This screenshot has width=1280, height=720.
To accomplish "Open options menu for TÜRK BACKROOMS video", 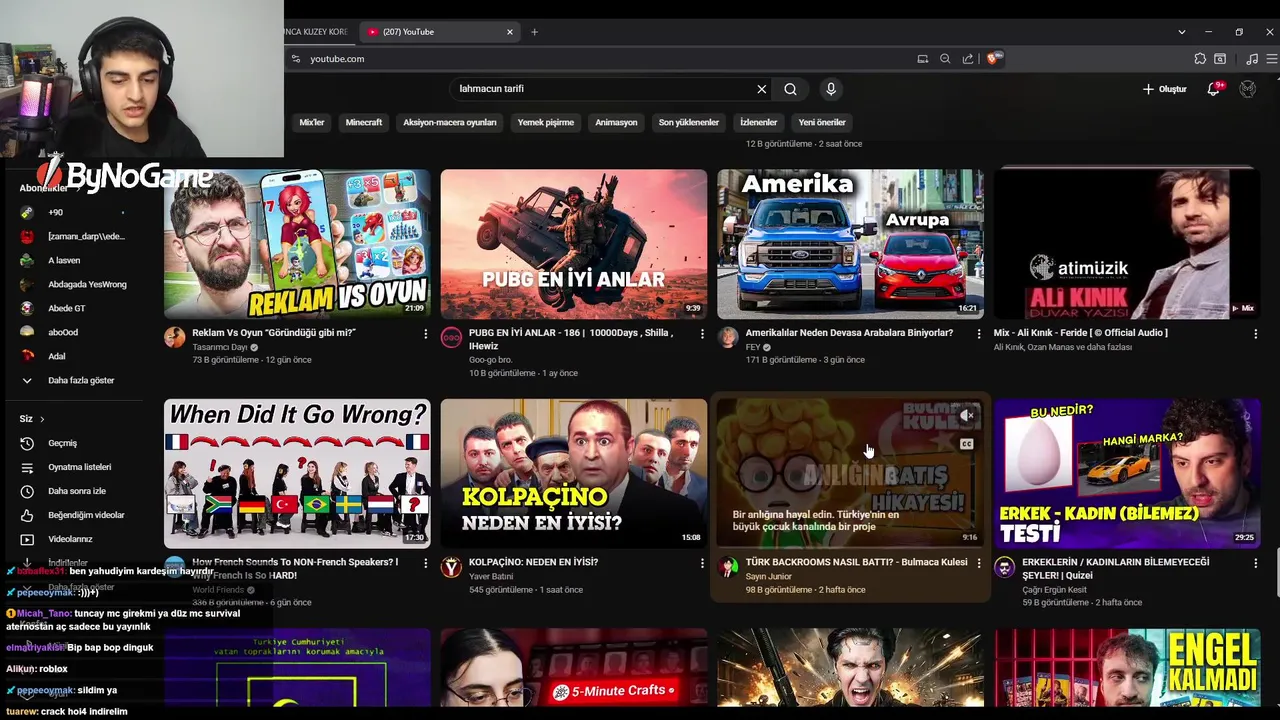I will coord(979,563).
